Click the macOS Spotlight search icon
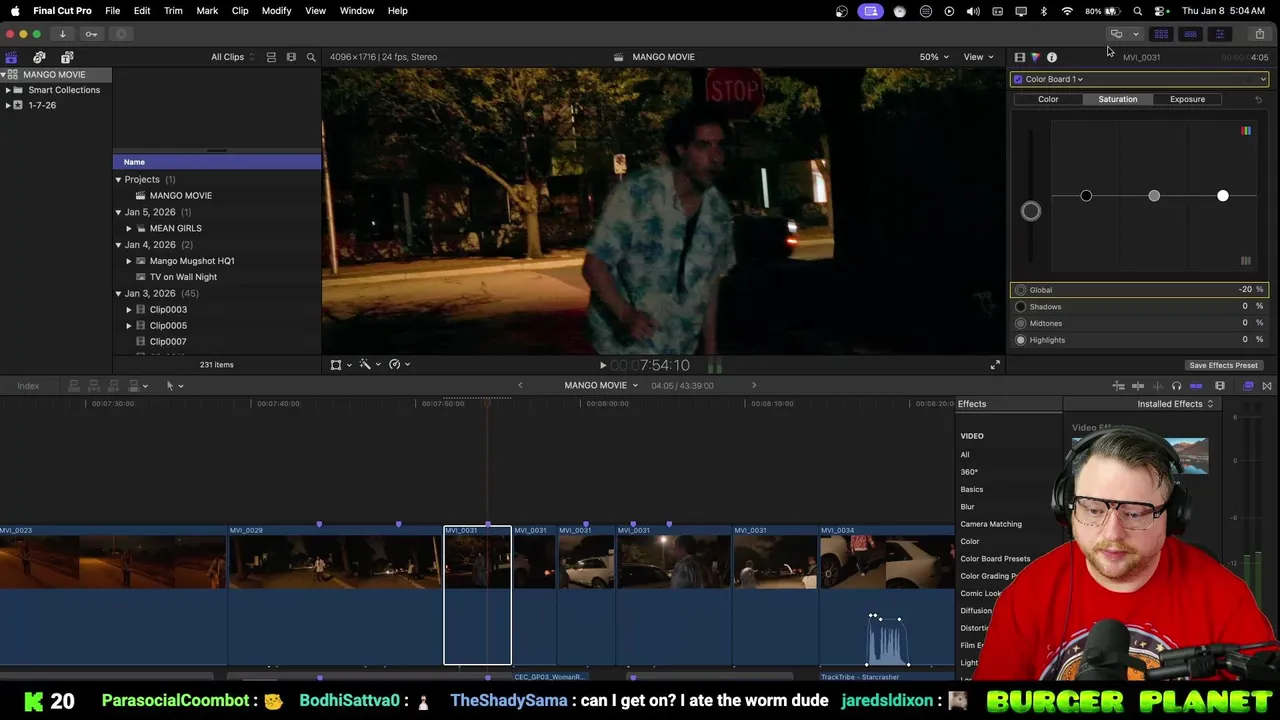1280x720 pixels. [1137, 11]
